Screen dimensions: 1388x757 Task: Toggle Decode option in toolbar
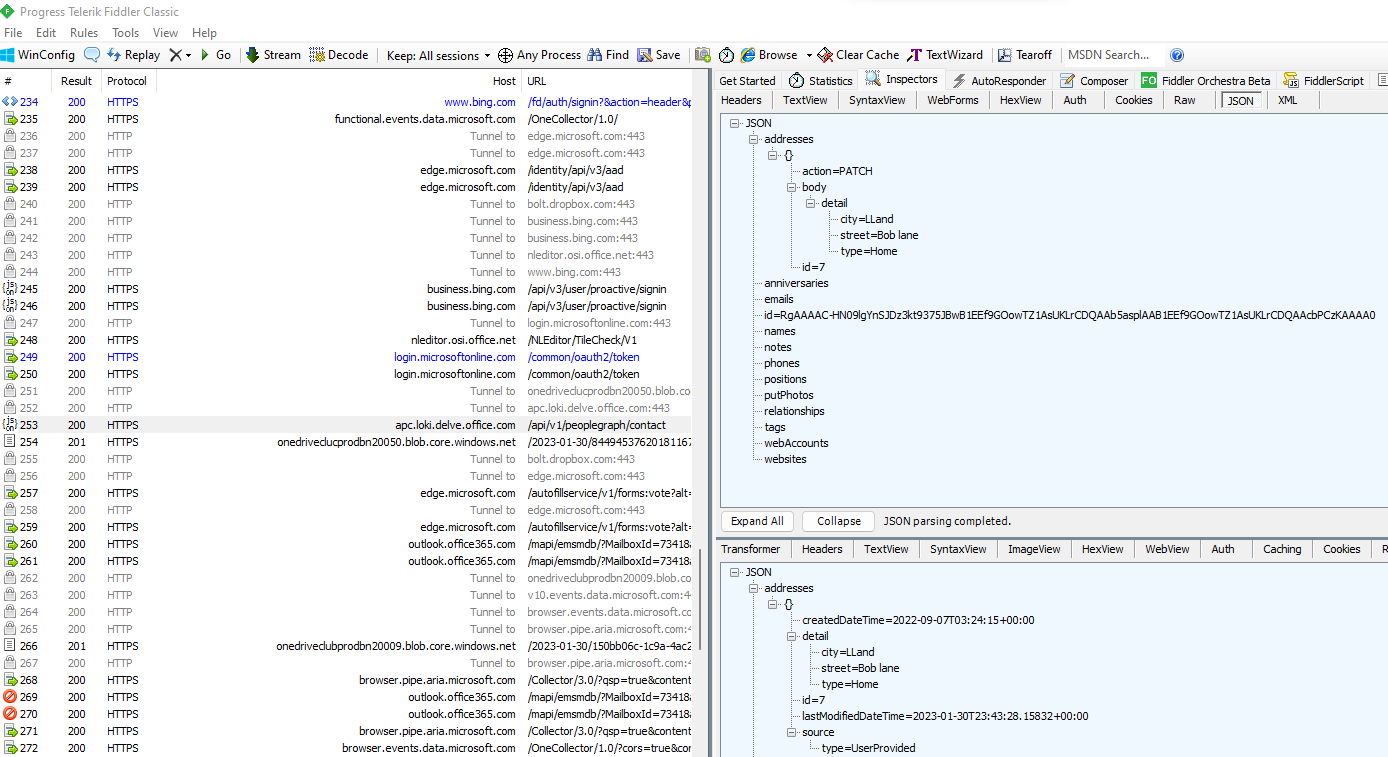pos(339,55)
